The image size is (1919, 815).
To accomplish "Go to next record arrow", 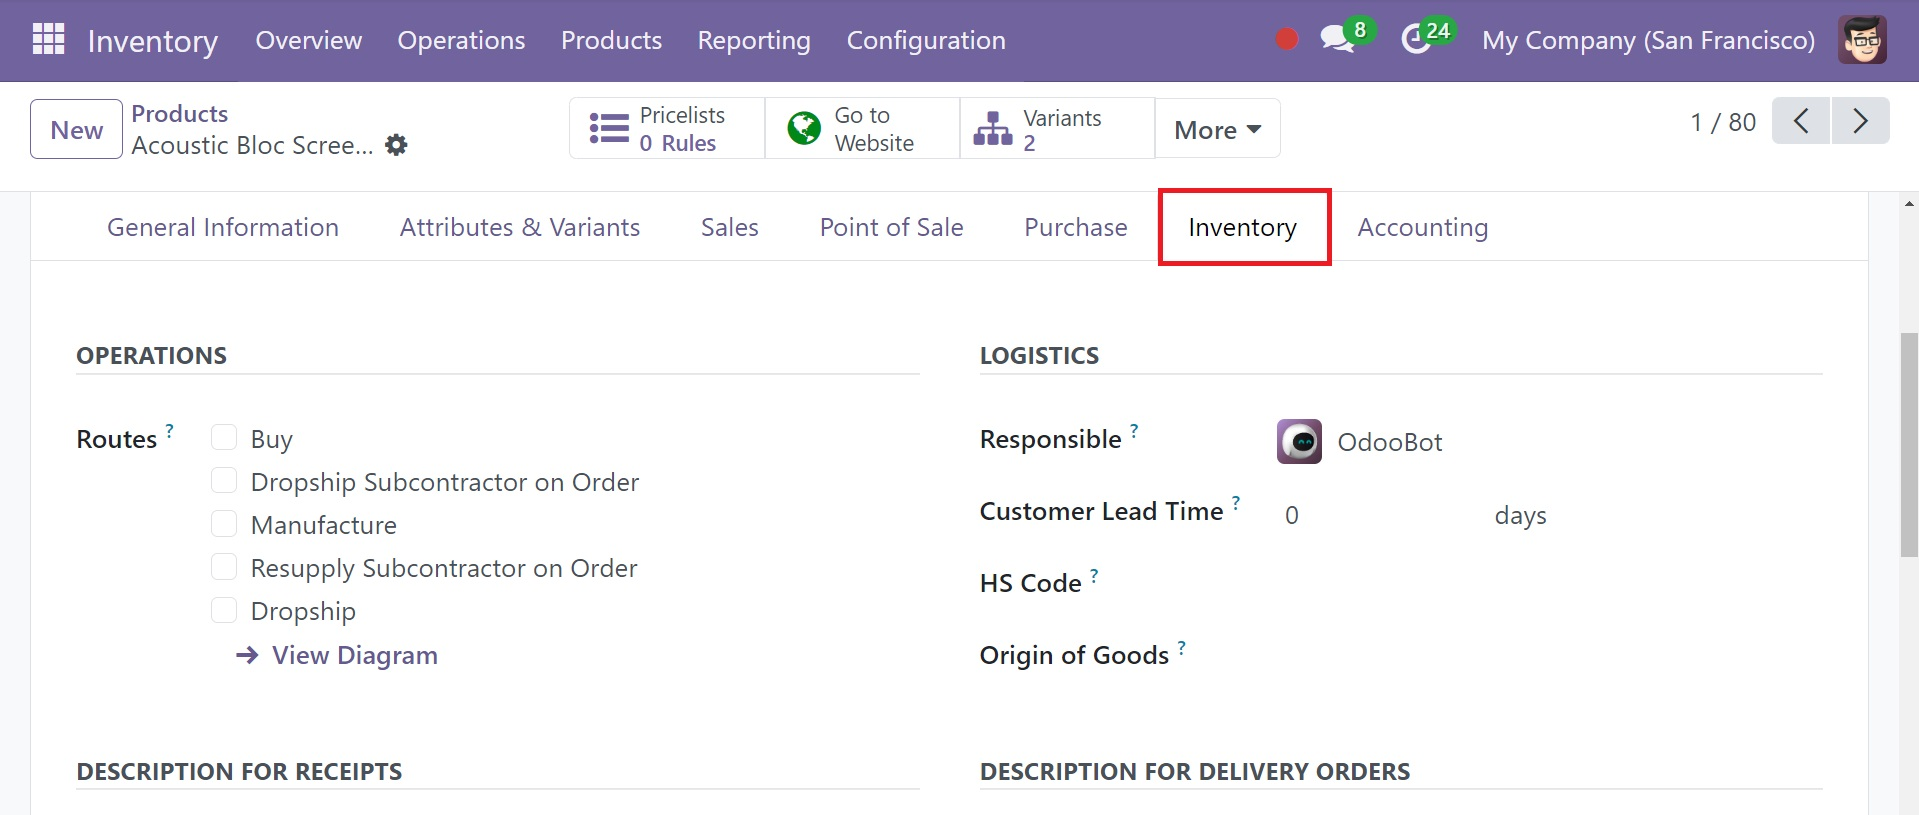I will tap(1860, 121).
